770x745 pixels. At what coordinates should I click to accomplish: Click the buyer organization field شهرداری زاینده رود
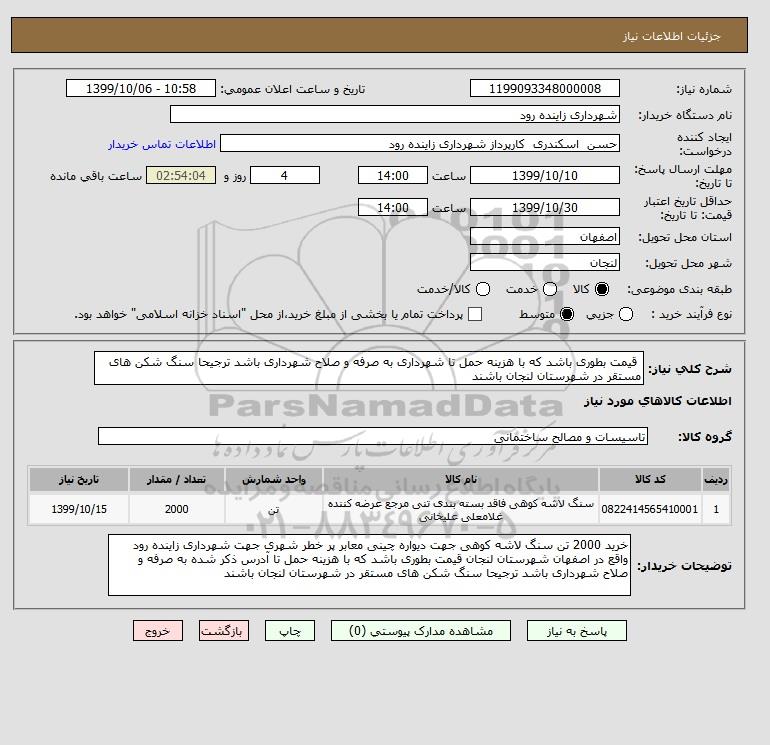(x=395, y=114)
